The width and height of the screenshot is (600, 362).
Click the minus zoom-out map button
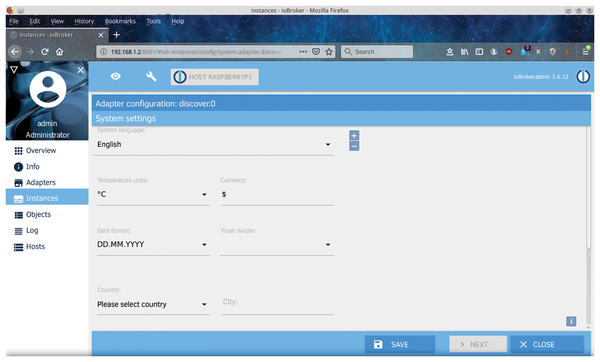[354, 146]
